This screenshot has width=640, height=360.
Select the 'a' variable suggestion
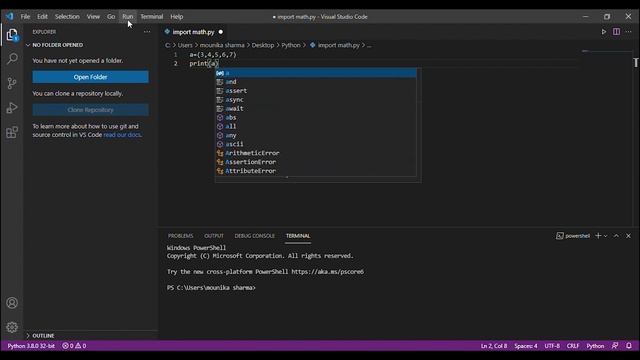pyautogui.click(x=316, y=73)
